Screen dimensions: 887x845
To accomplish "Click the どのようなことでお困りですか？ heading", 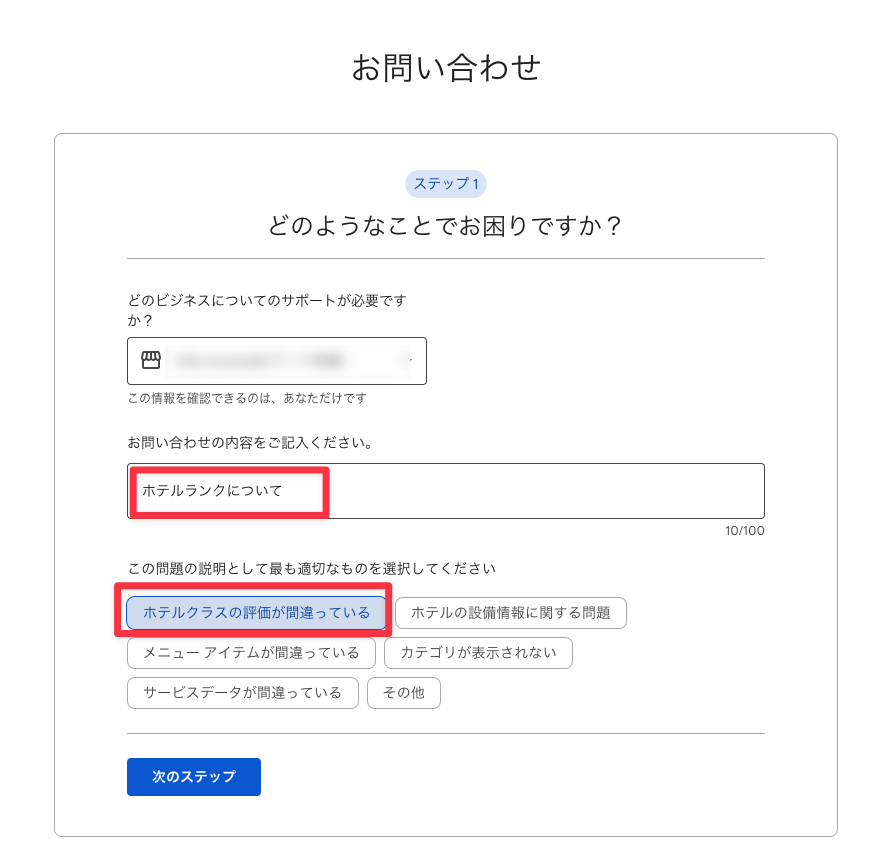I will [x=446, y=226].
